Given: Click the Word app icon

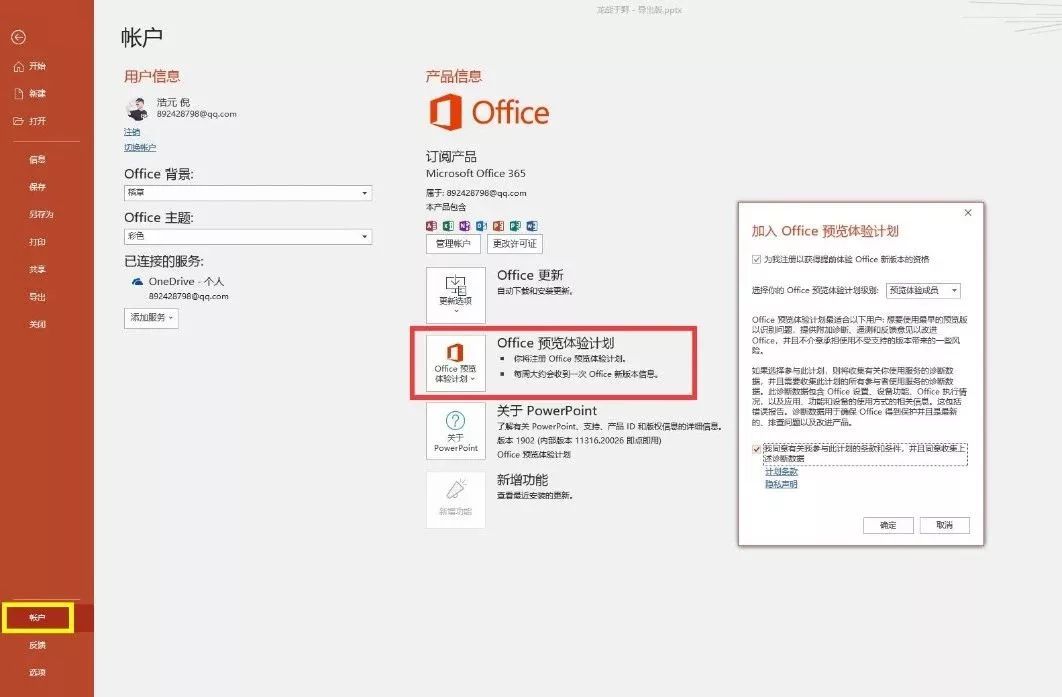Looking at the screenshot, I should [x=532, y=226].
